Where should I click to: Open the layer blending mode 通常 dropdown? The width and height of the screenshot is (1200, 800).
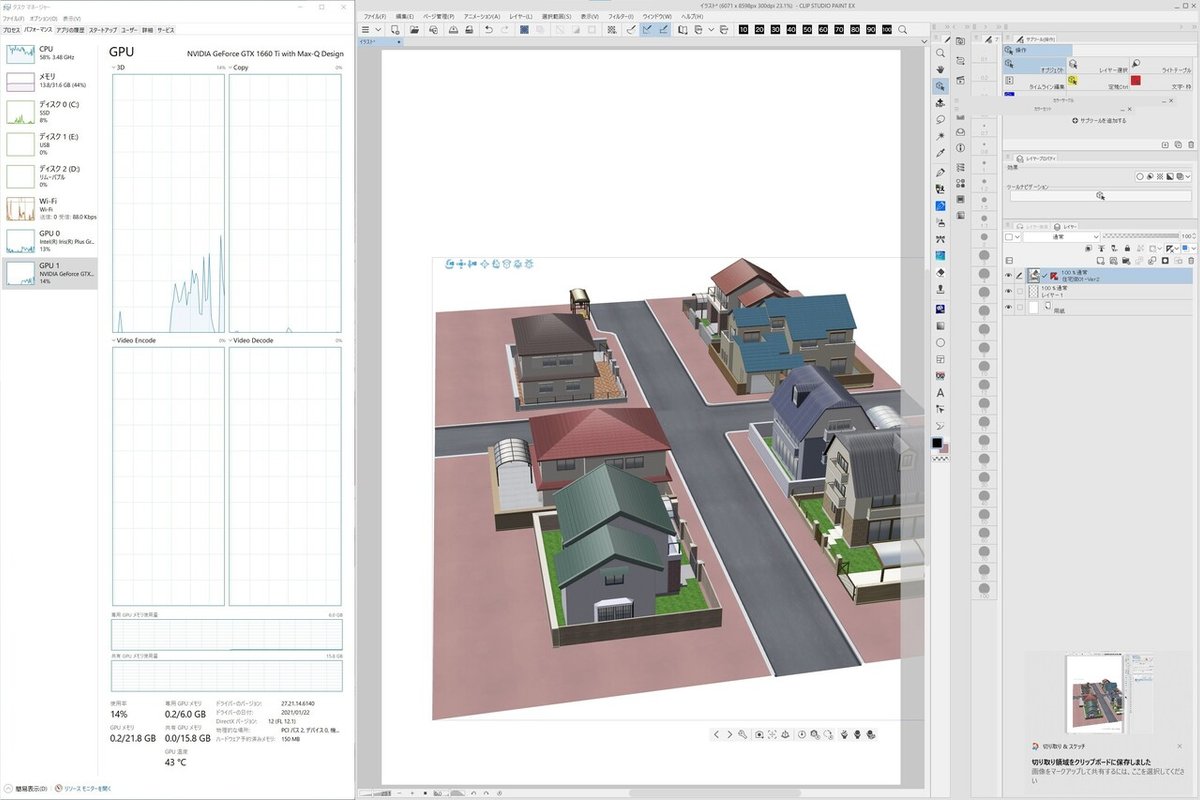click(1062, 237)
